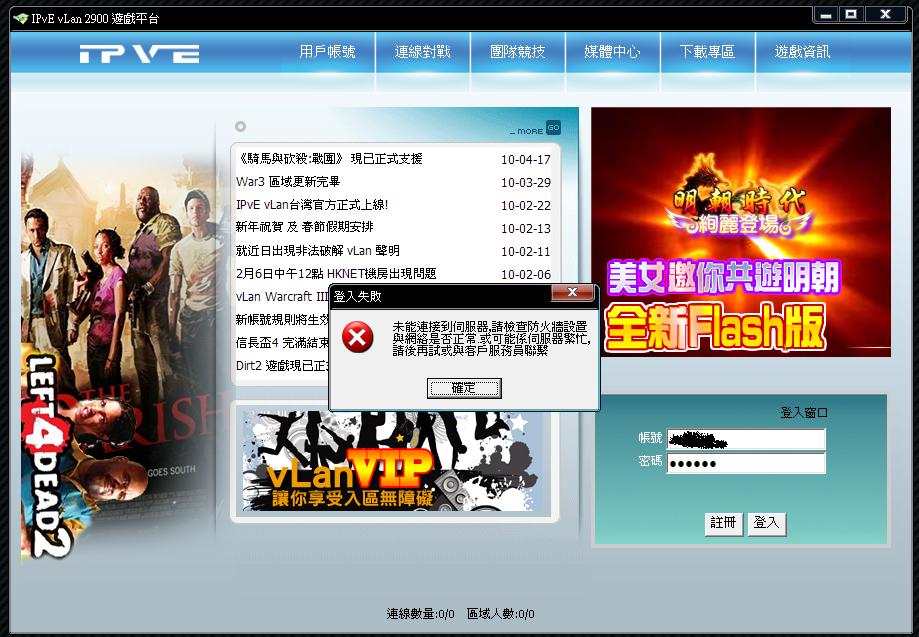This screenshot has height=637, width=919.
Task: Click the Left 4 Dead 2 poster
Action: click(x=117, y=355)
